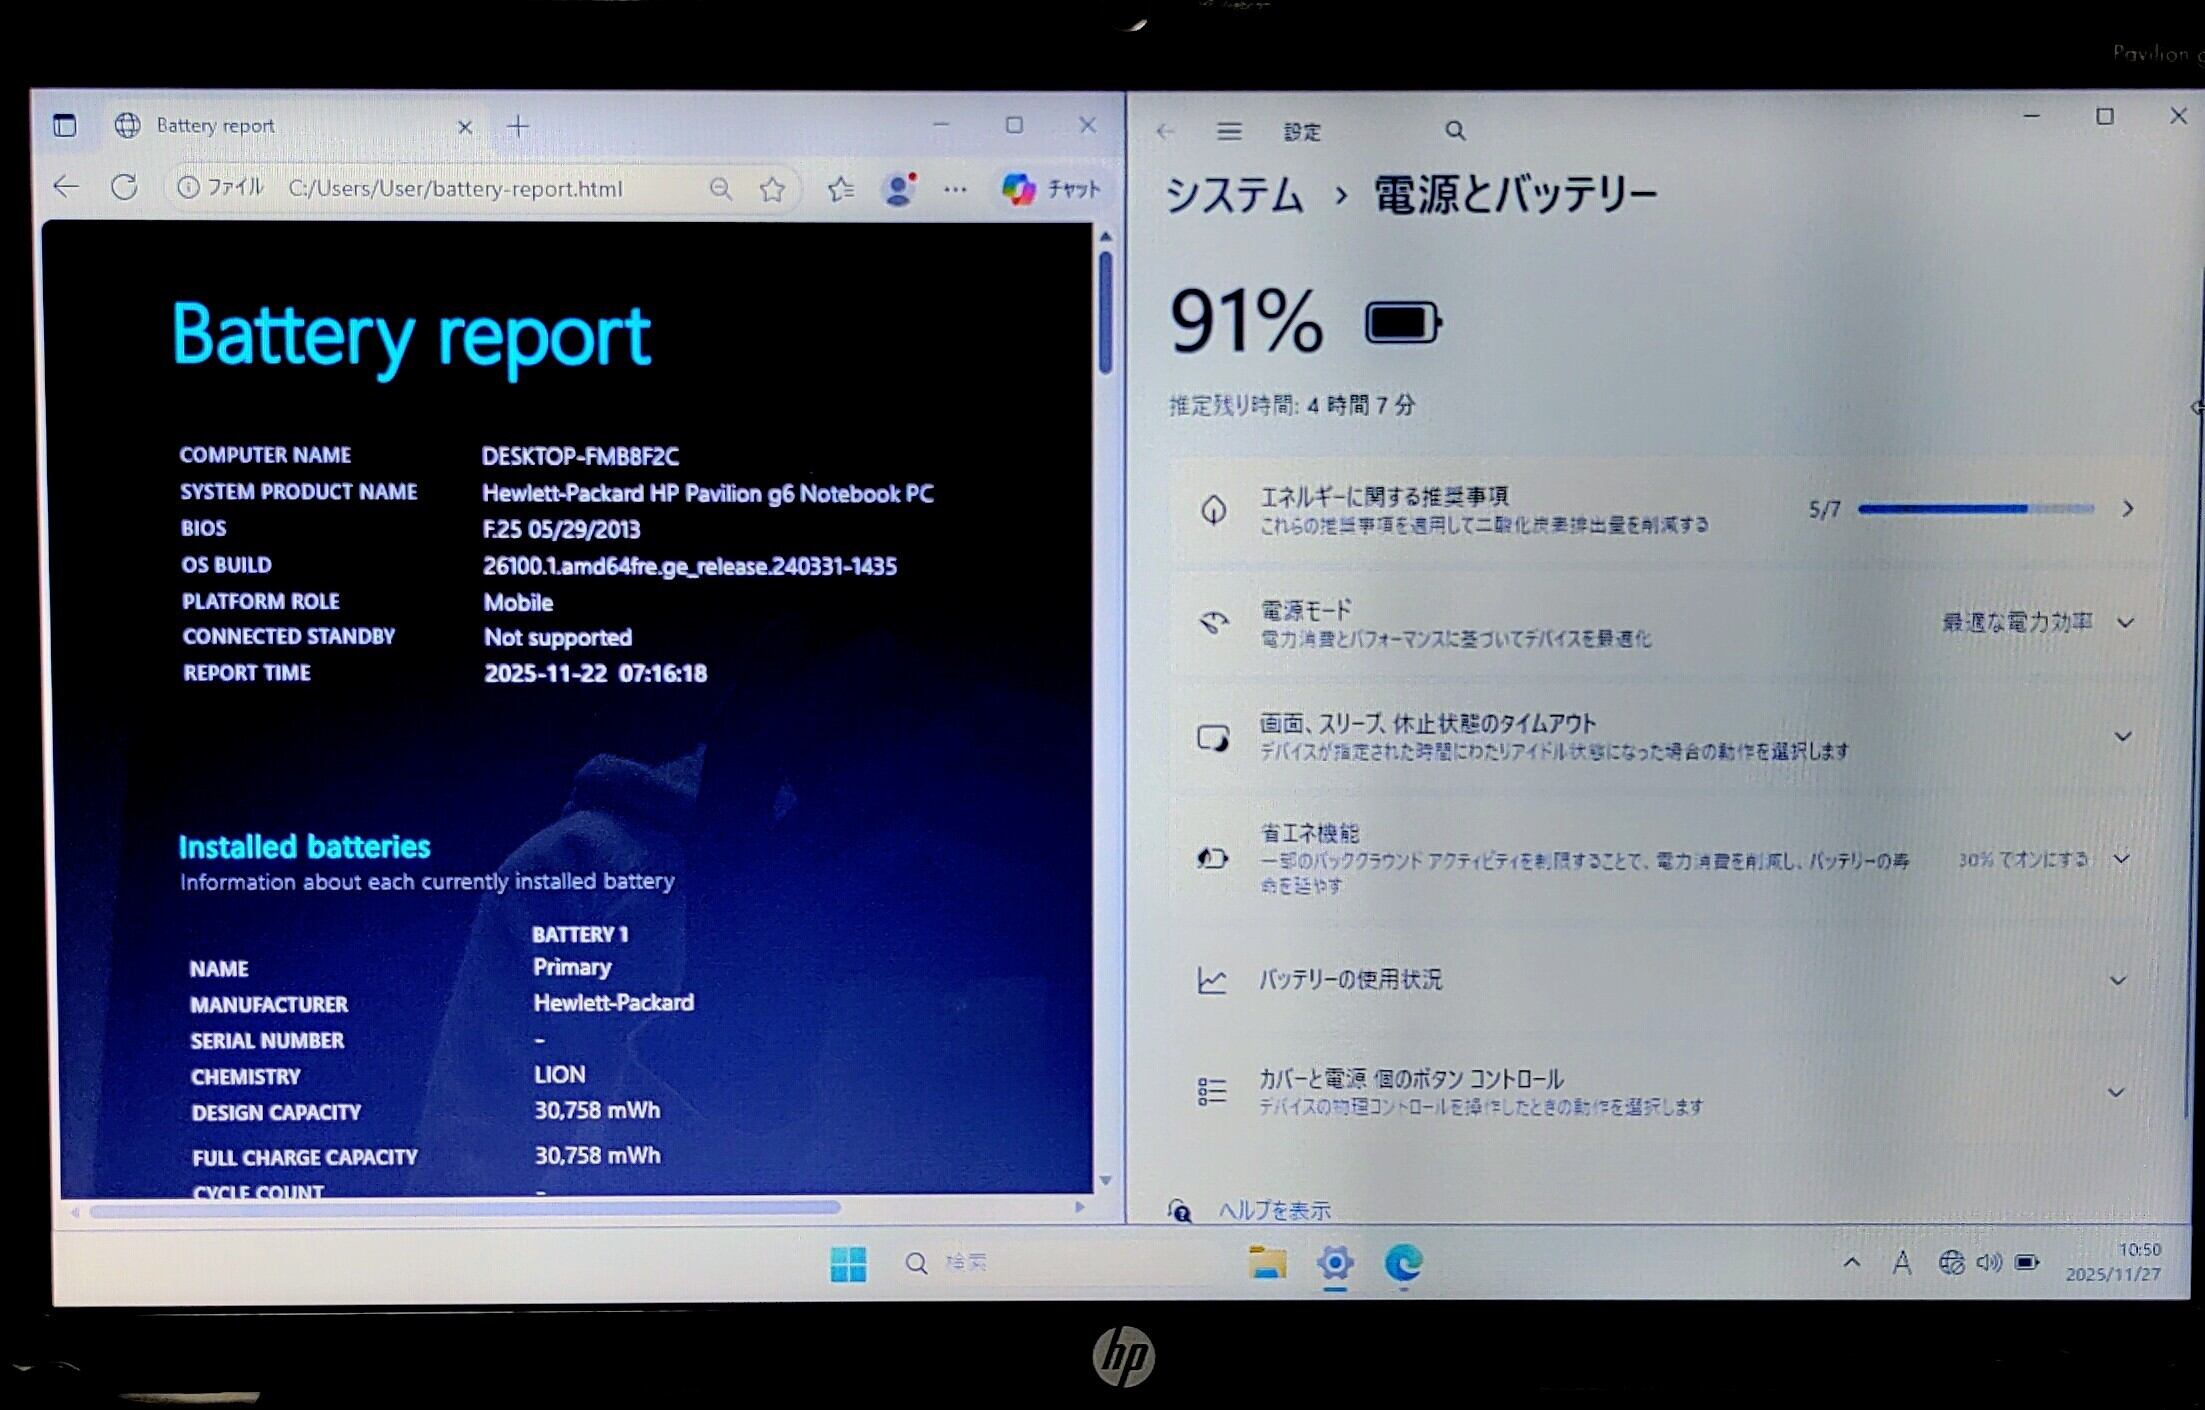Open the browser three-dot menu
This screenshot has width=2205, height=1410.
pyautogui.click(x=955, y=189)
